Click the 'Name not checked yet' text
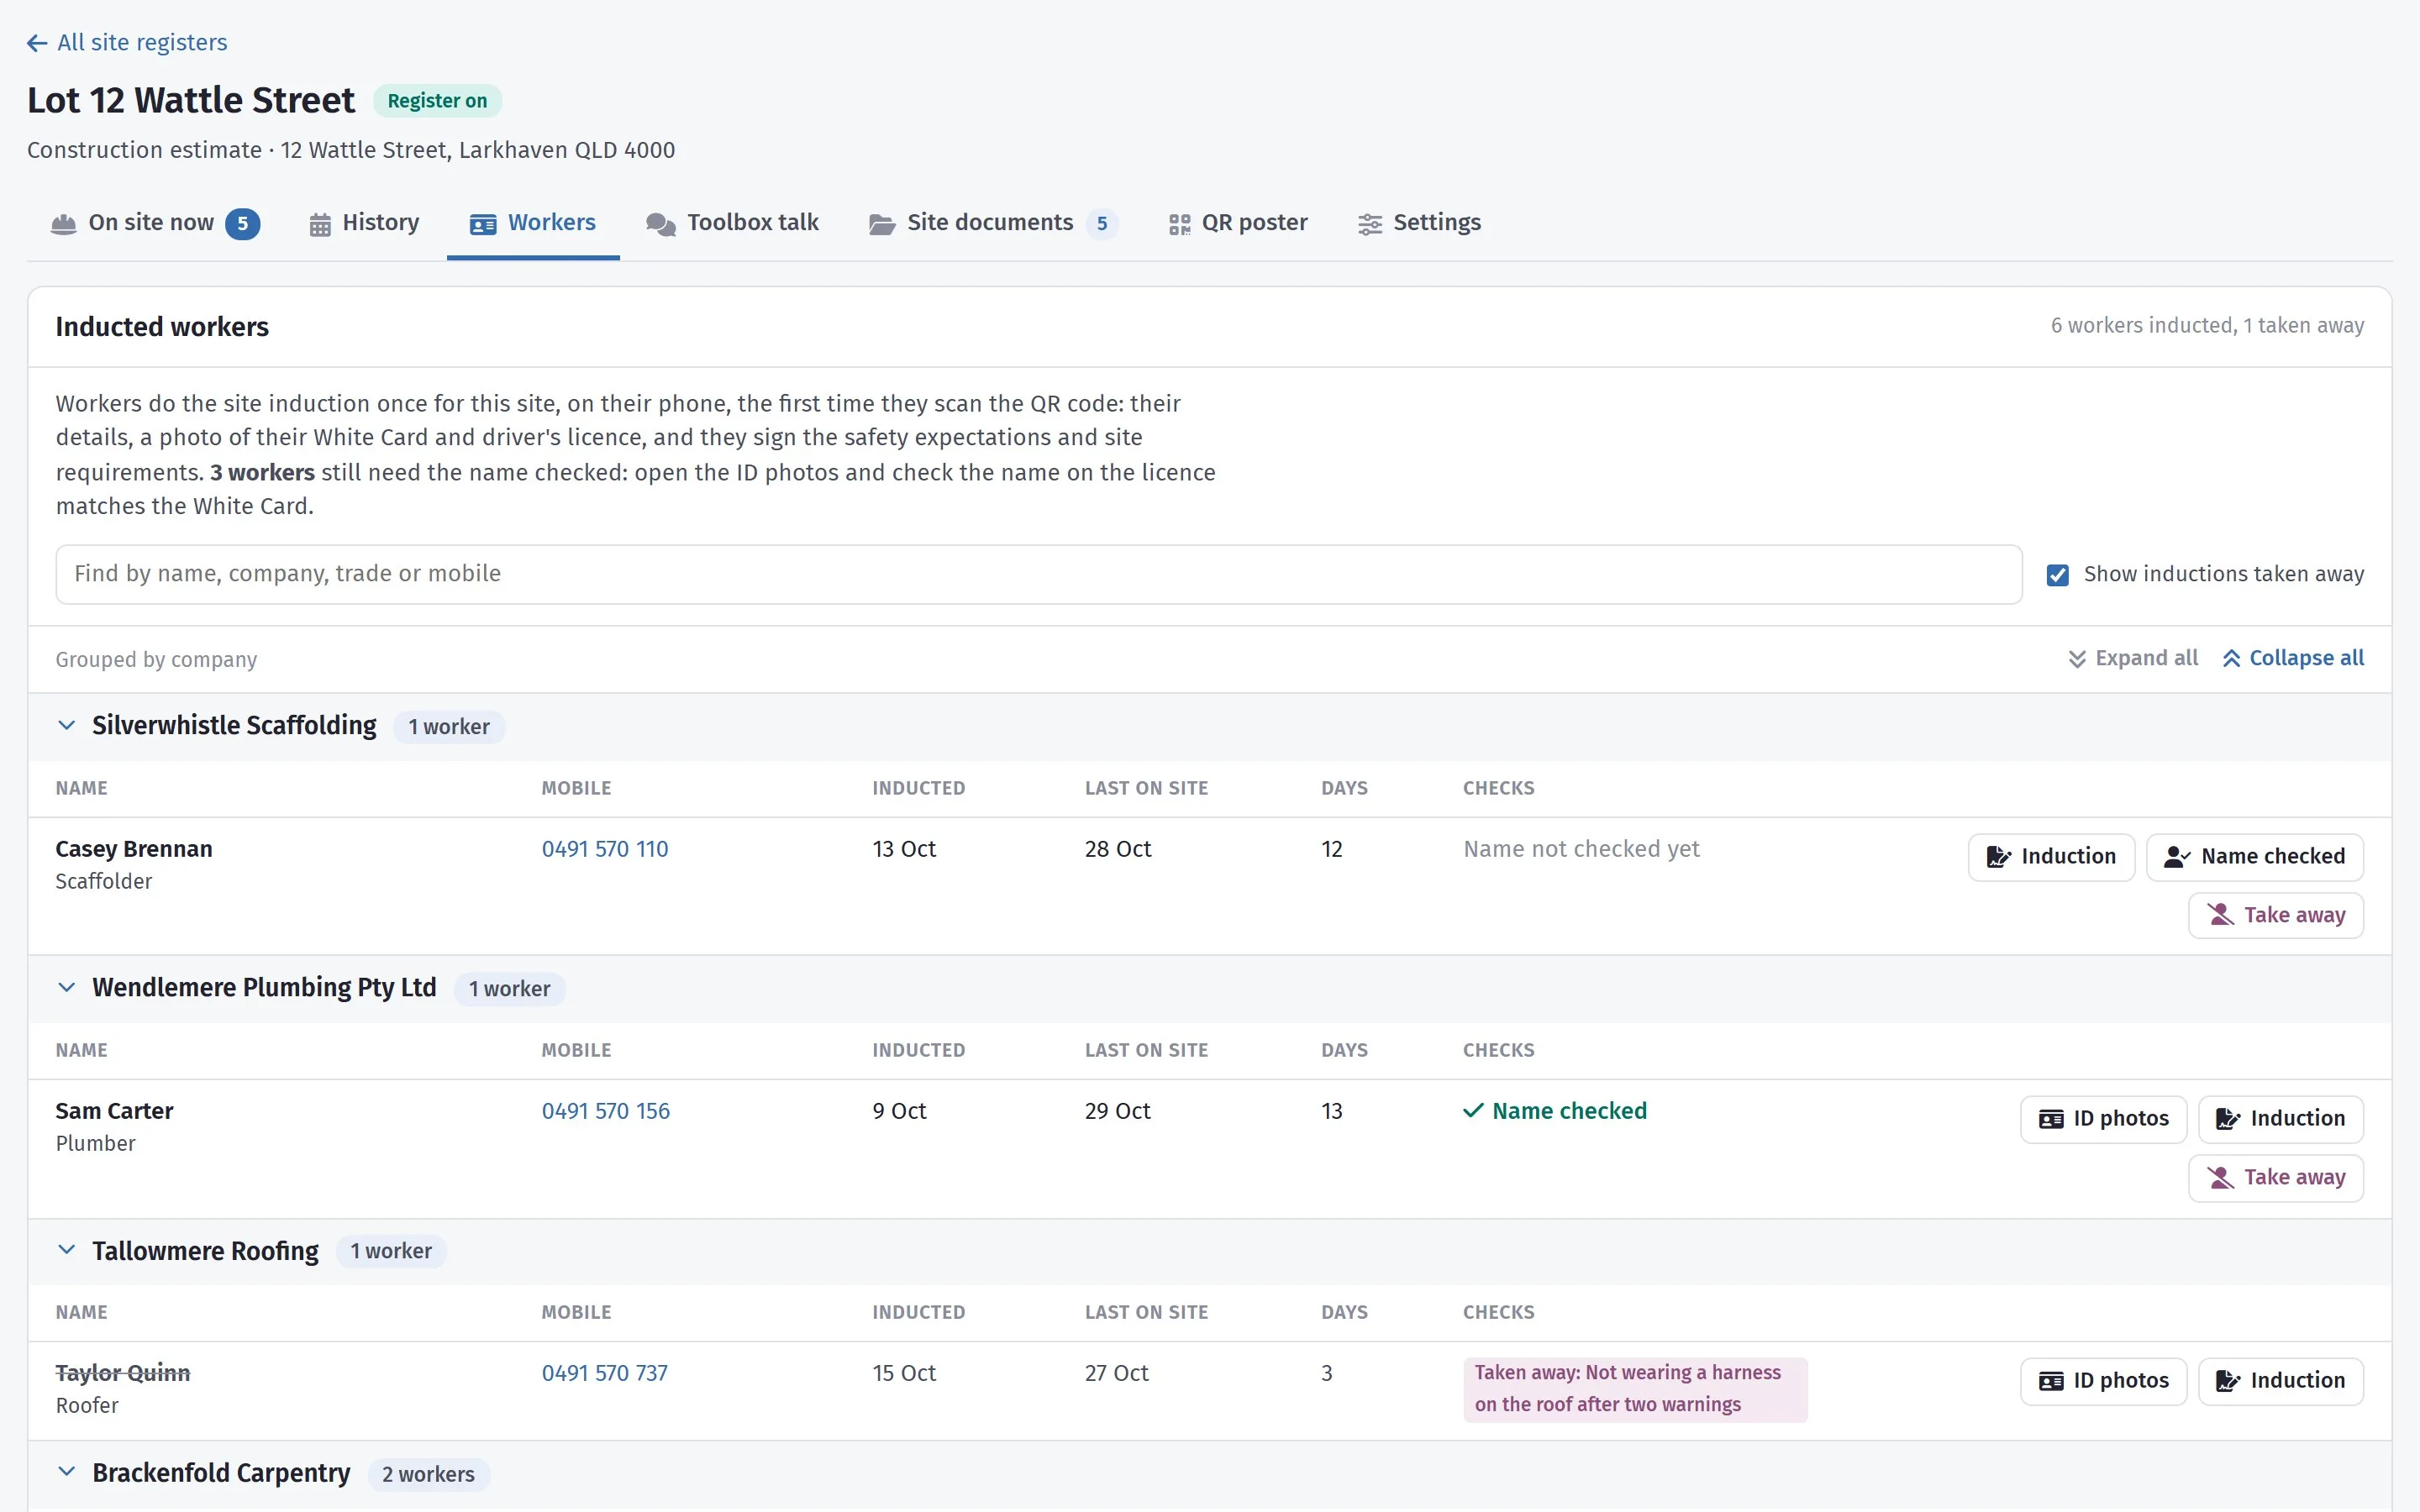Viewport: 2420px width, 1512px height. (1581, 849)
